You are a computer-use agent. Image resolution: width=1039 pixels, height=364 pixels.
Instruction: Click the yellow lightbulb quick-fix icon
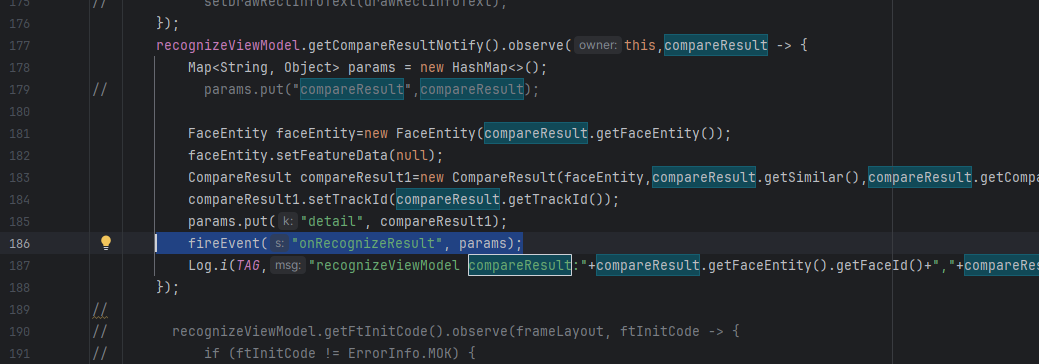coord(106,243)
